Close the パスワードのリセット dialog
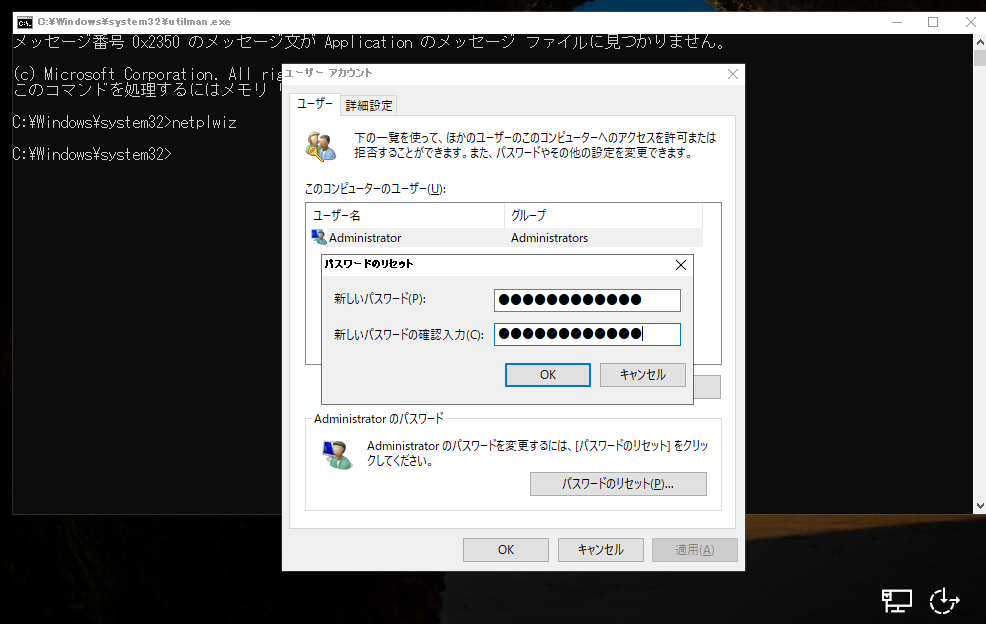986x624 pixels. point(680,265)
